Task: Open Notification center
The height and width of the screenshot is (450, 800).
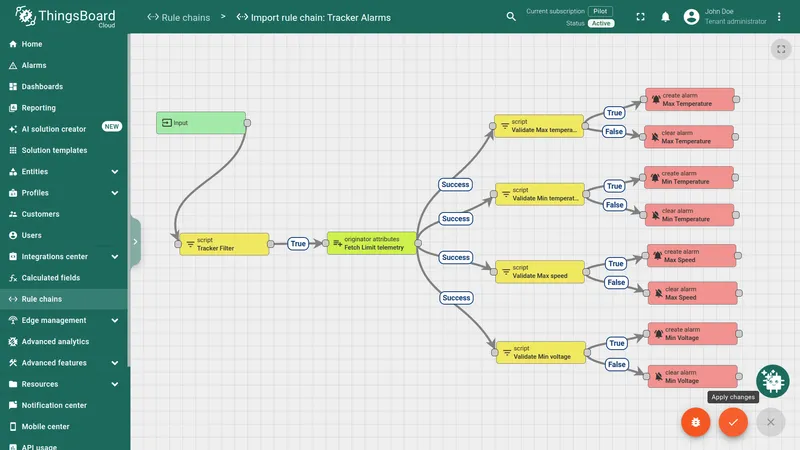Action: (x=64, y=406)
